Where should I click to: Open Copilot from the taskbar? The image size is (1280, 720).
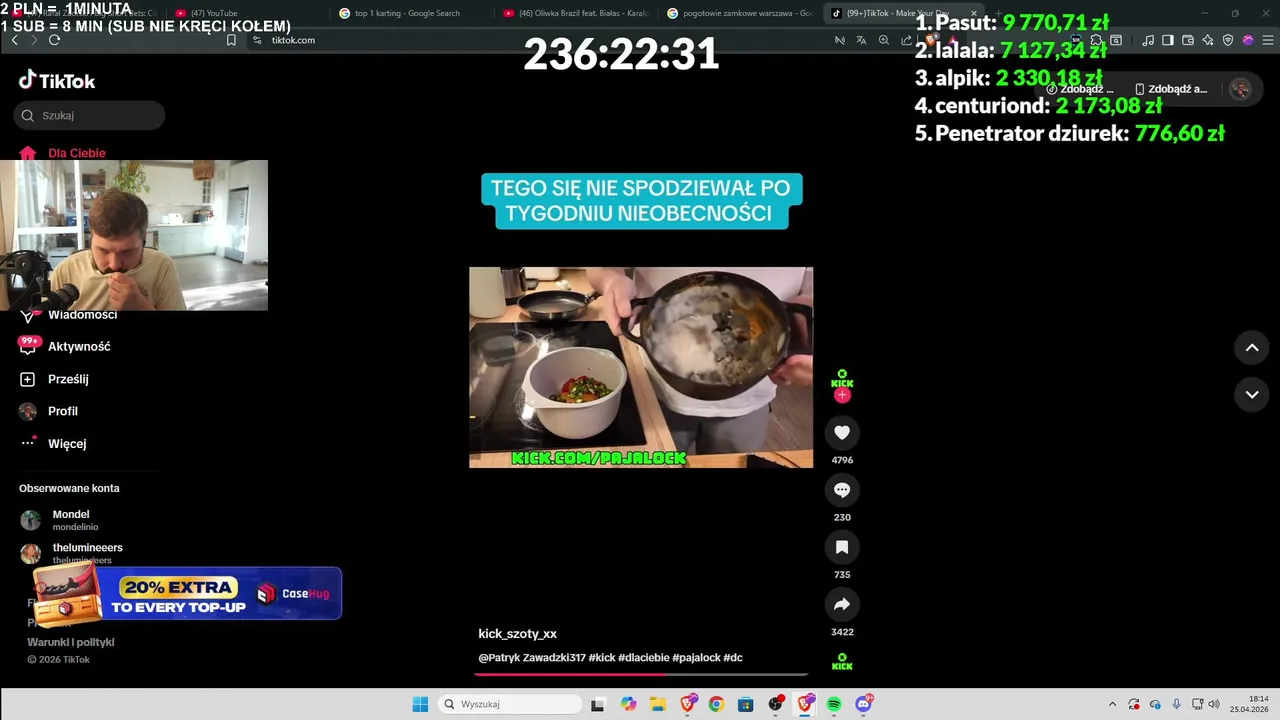(628, 704)
